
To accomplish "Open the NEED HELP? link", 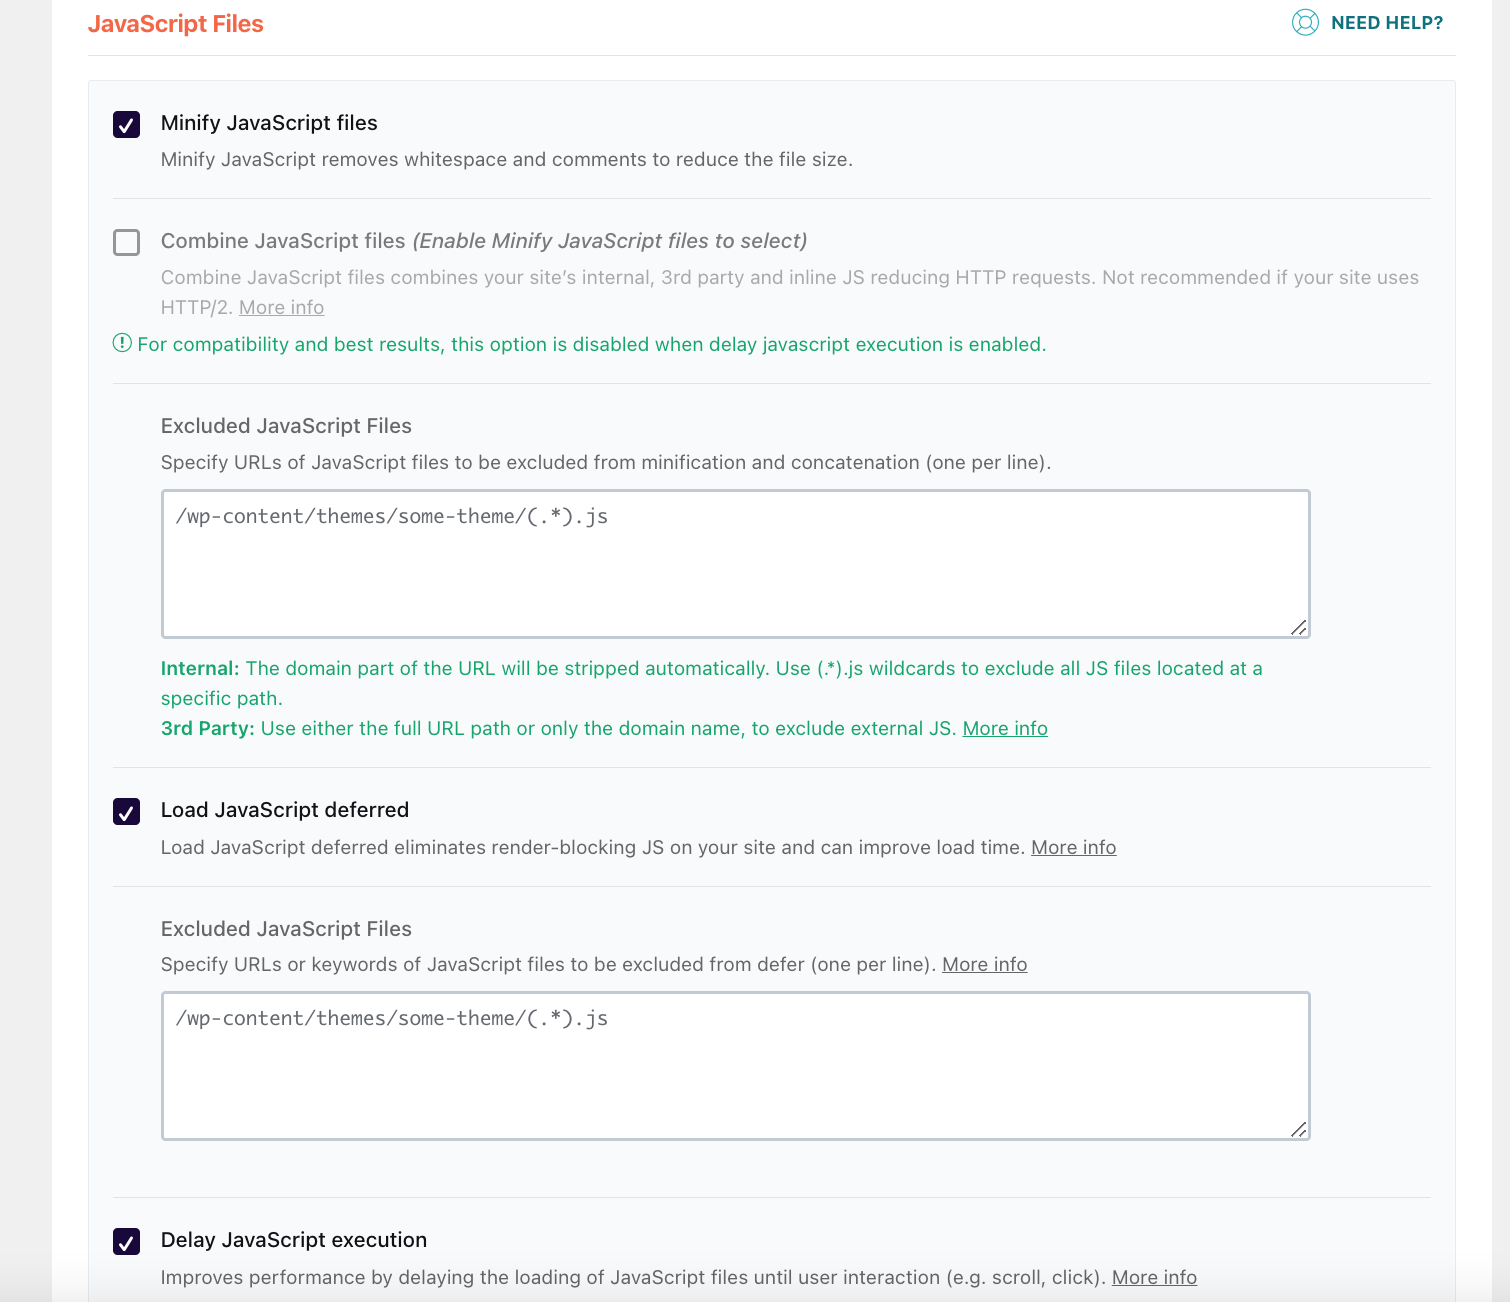I will (1387, 23).
